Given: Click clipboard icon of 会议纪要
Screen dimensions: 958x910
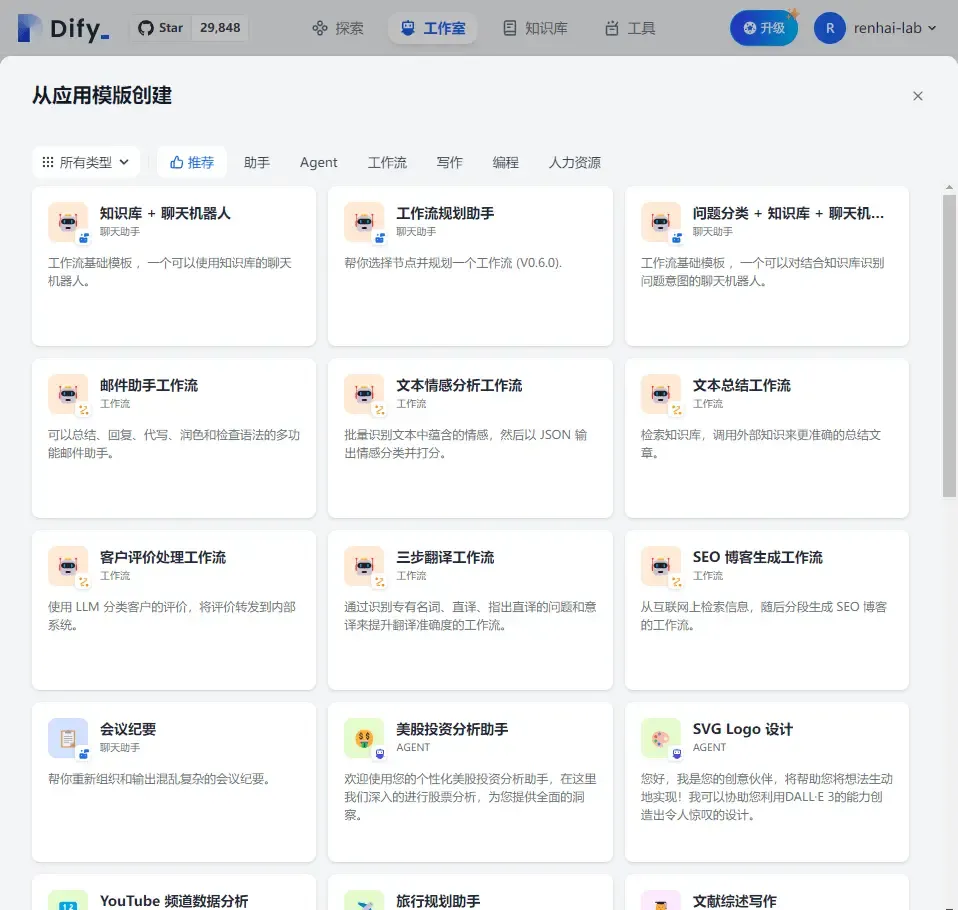Looking at the screenshot, I should click(68, 738).
